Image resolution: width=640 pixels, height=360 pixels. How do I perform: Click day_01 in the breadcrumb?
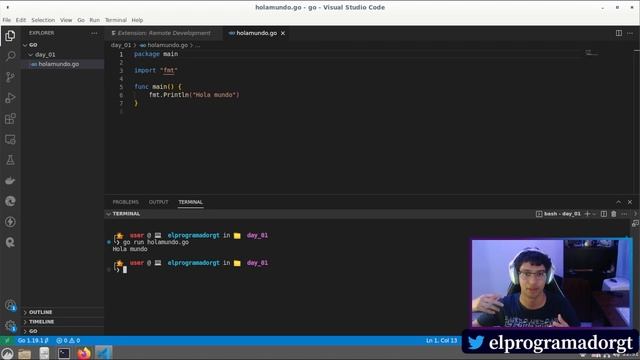[x=121, y=45]
